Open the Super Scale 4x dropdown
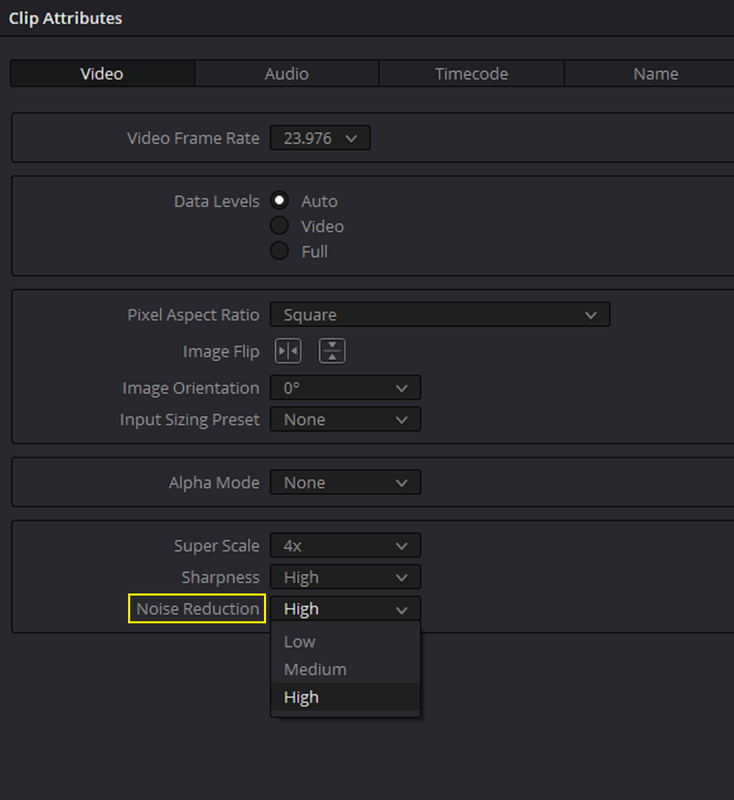Screen dimensions: 734x800 [345, 546]
